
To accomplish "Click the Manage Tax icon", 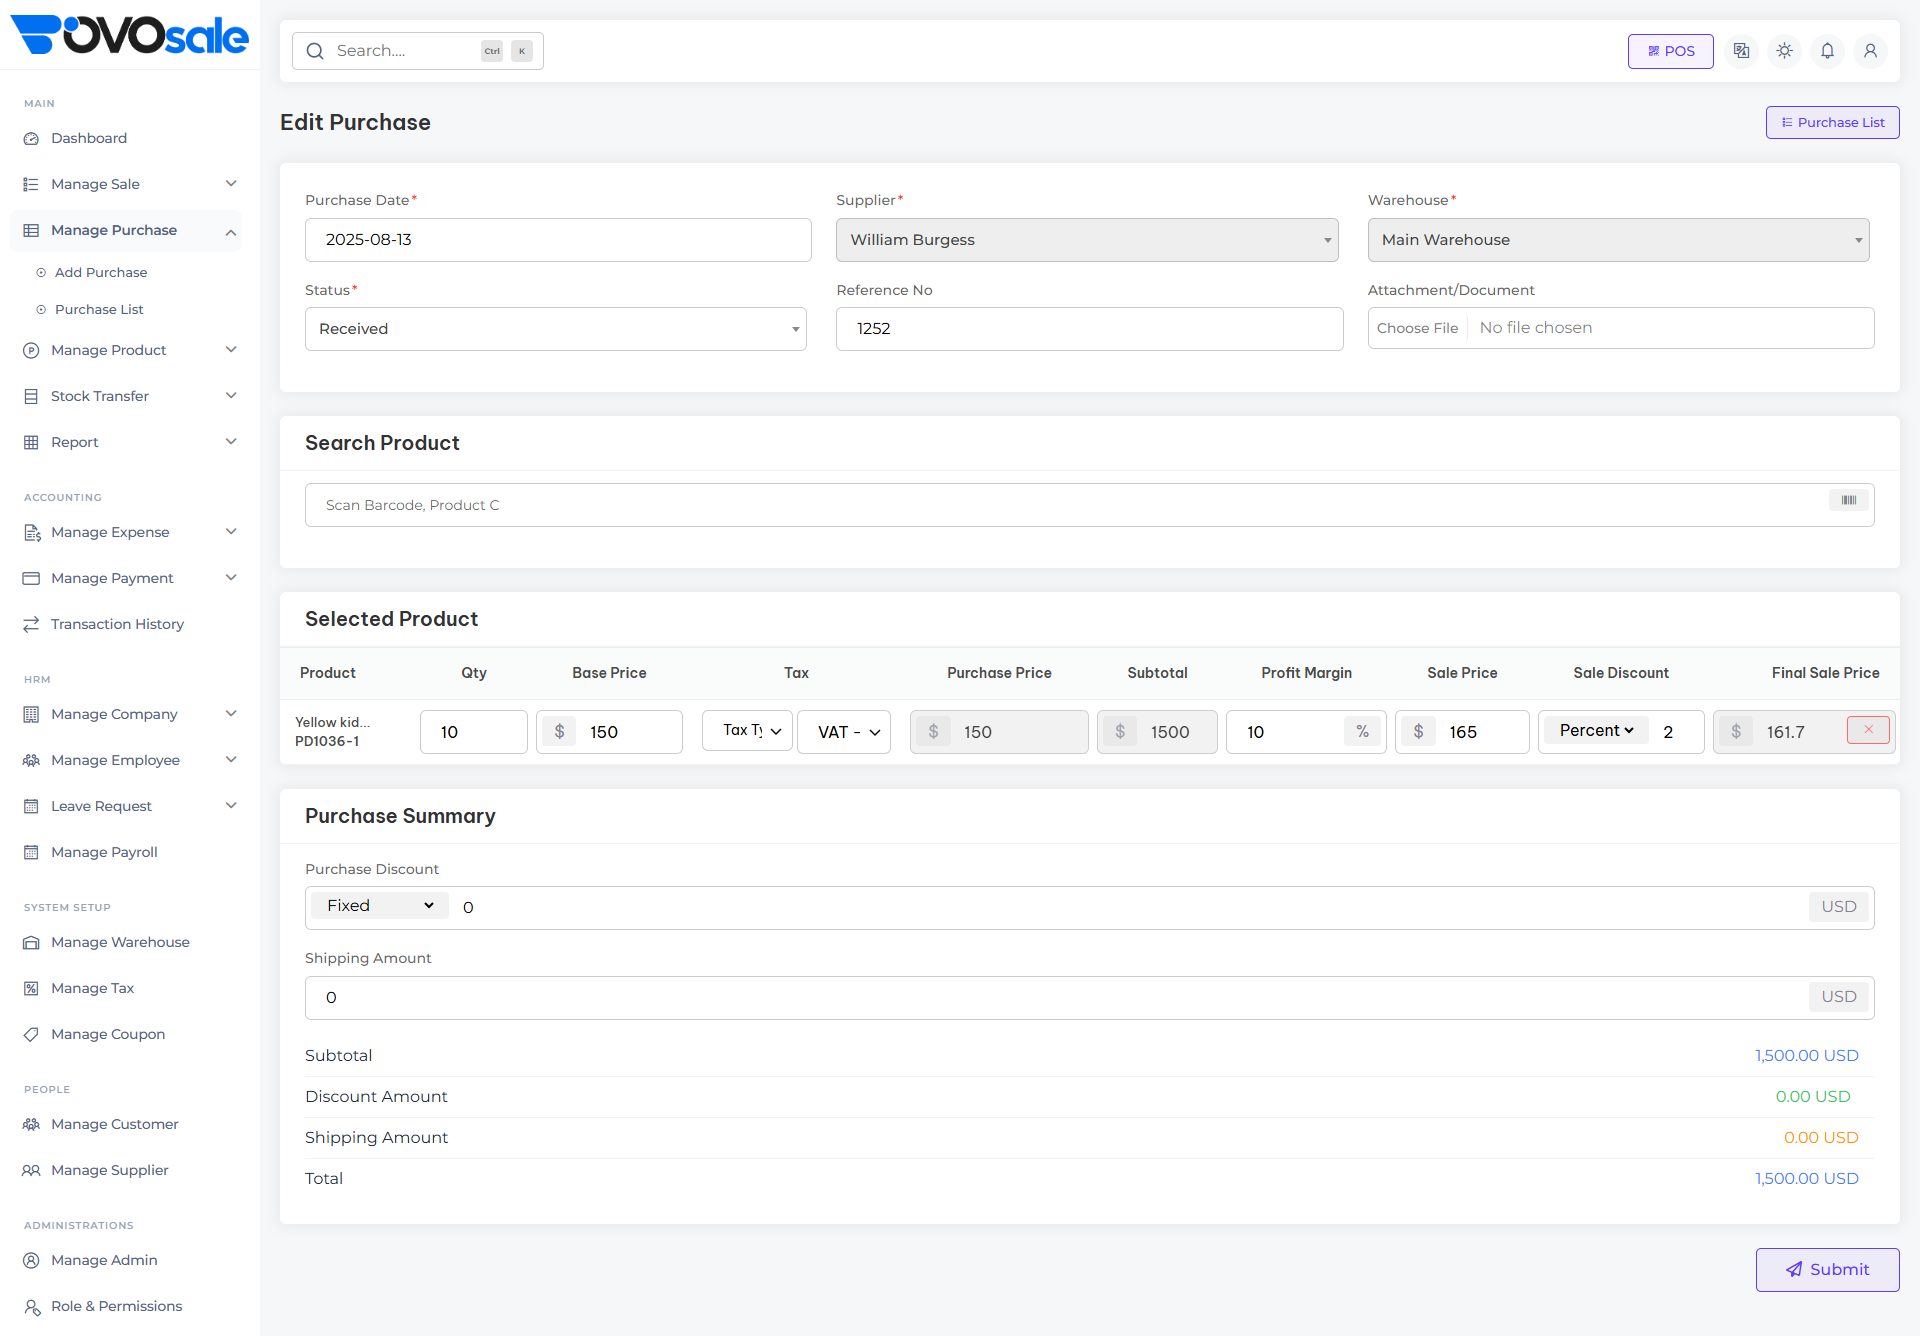I will pyautogui.click(x=31, y=989).
